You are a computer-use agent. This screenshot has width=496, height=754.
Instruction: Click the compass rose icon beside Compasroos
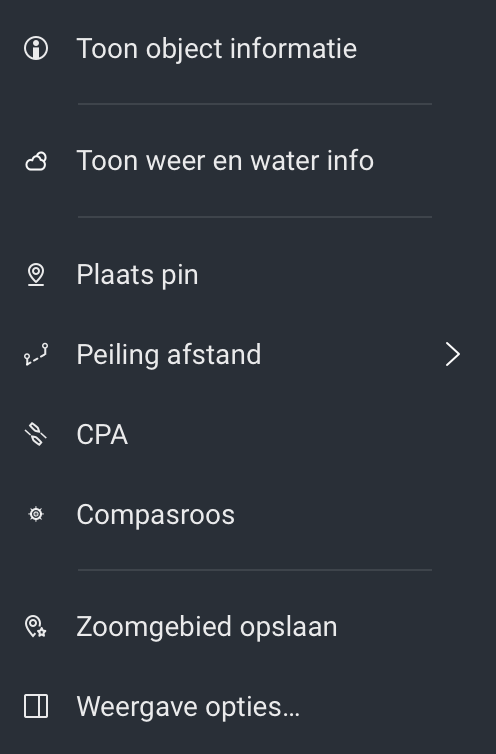pos(36,514)
